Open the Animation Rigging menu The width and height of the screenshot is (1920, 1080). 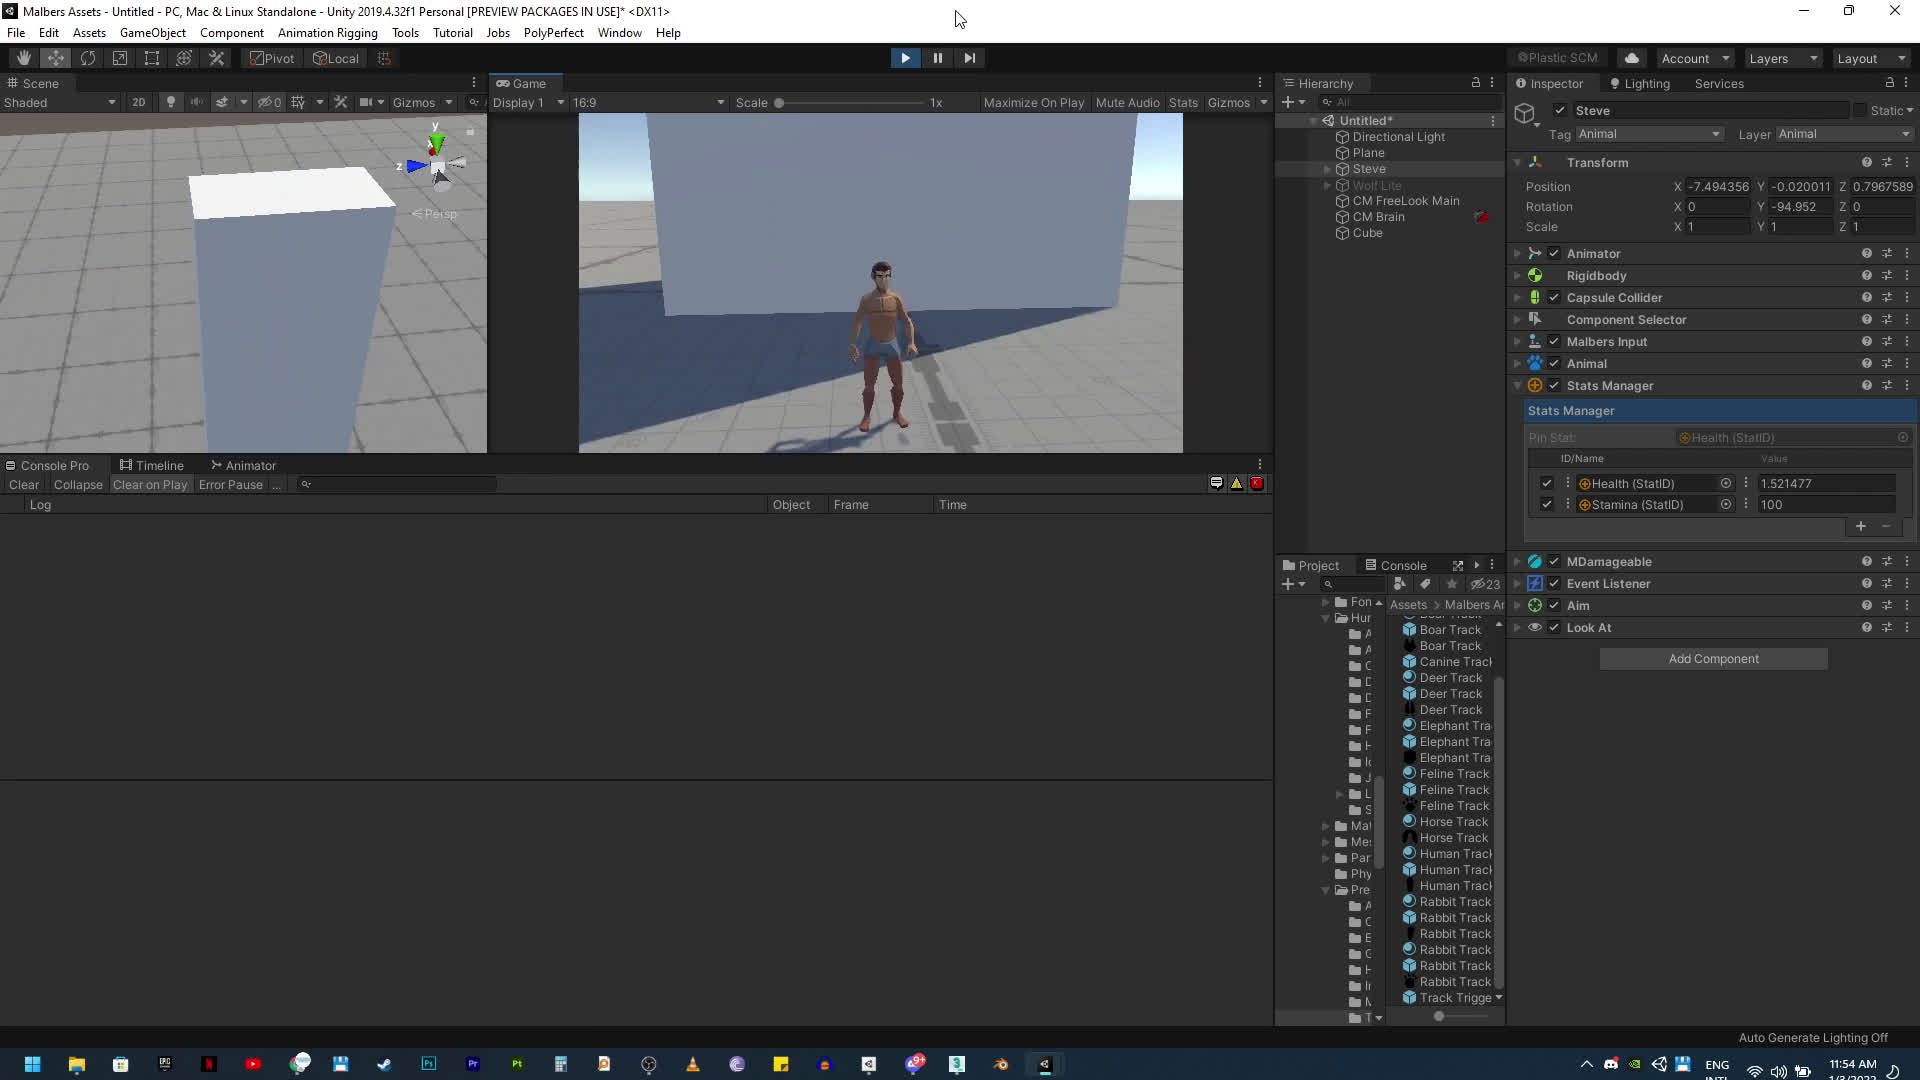coord(327,33)
